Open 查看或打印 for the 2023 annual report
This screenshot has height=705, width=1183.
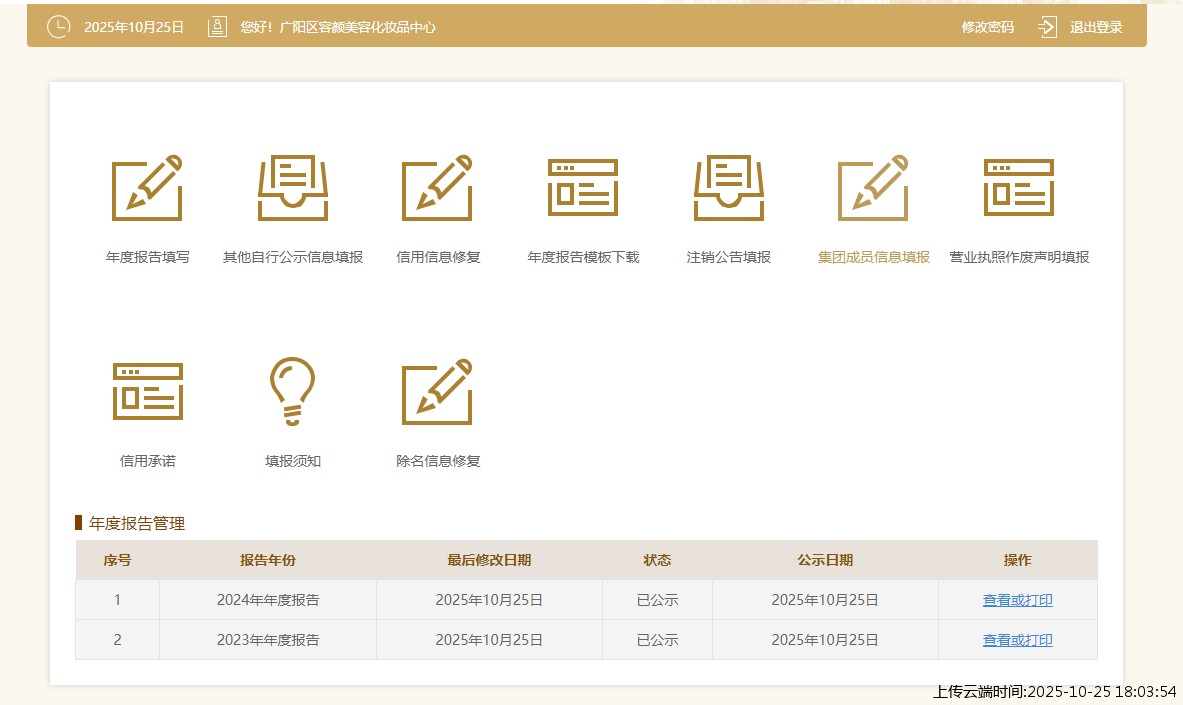[1017, 640]
